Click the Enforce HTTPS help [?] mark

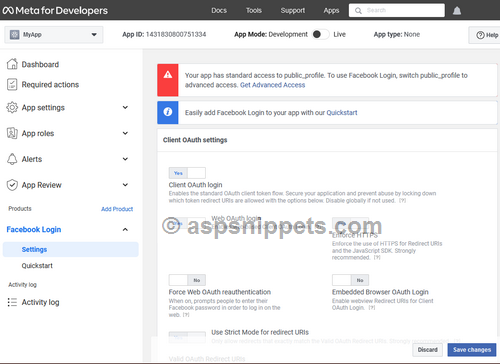pyautogui.click(x=377, y=258)
